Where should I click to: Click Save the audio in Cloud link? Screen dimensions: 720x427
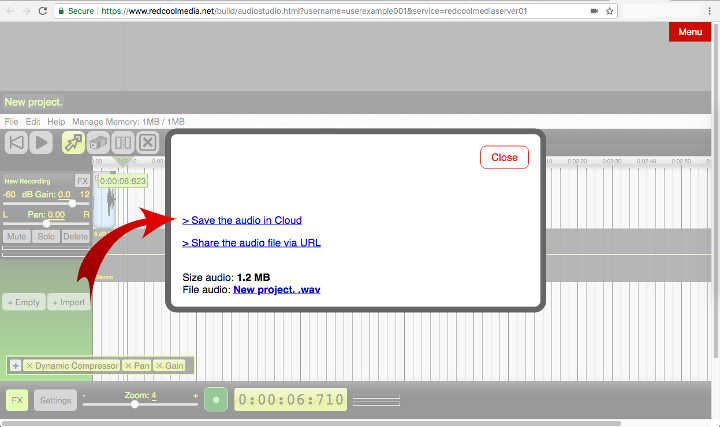click(x=242, y=220)
